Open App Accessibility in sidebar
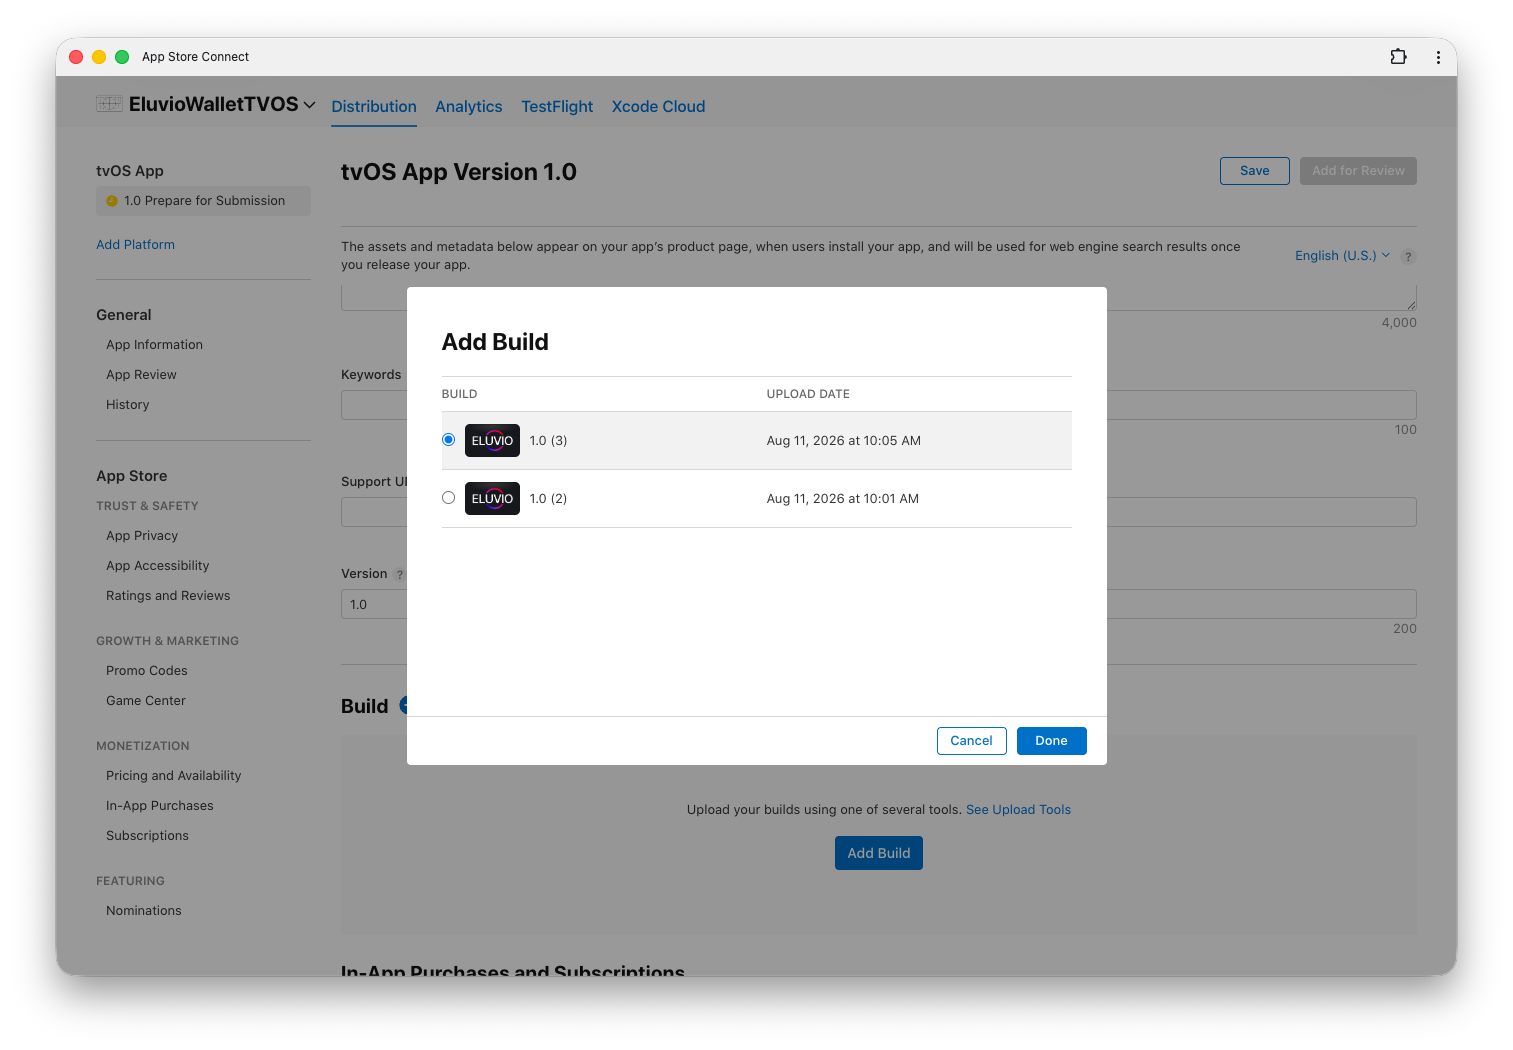1513x1050 pixels. (x=157, y=566)
